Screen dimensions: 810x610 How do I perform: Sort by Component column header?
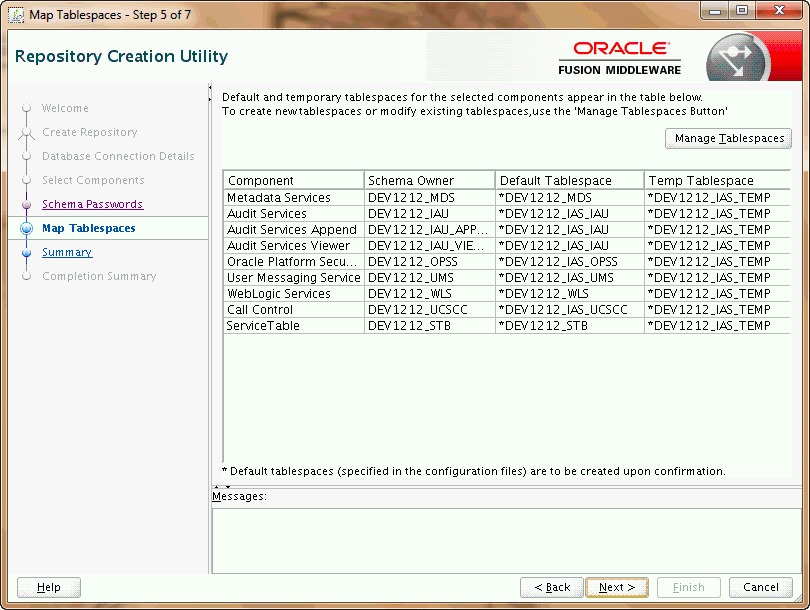pyautogui.click(x=294, y=180)
